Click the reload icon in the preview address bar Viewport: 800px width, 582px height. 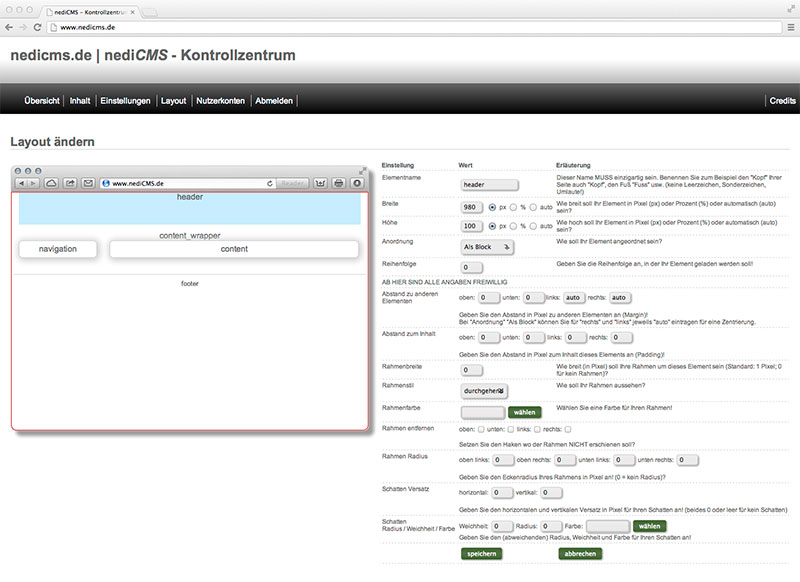coord(270,183)
